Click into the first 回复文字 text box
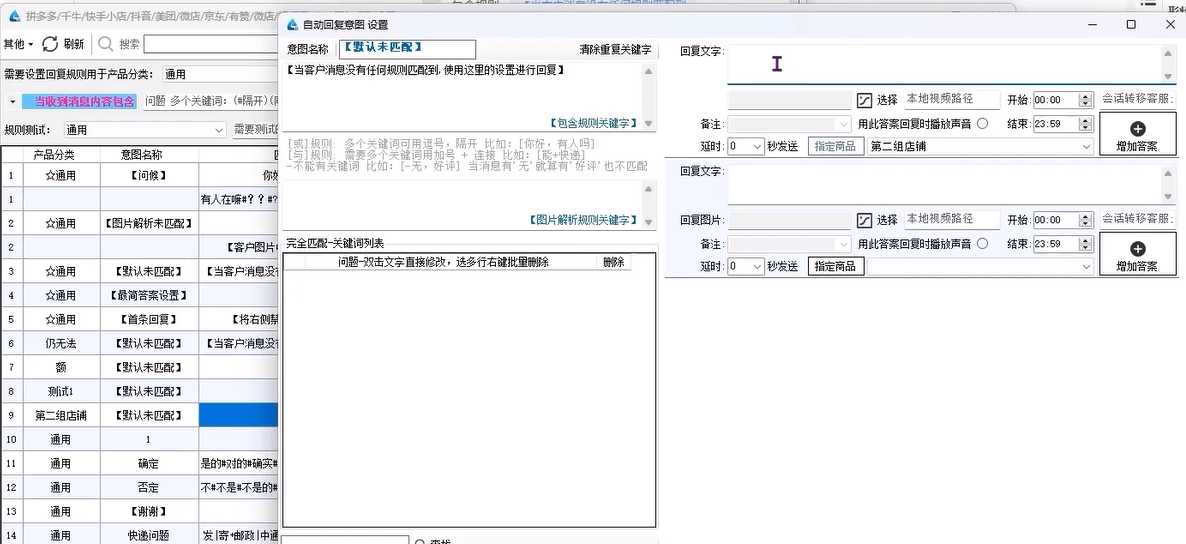The image size is (1186, 544). point(943,63)
